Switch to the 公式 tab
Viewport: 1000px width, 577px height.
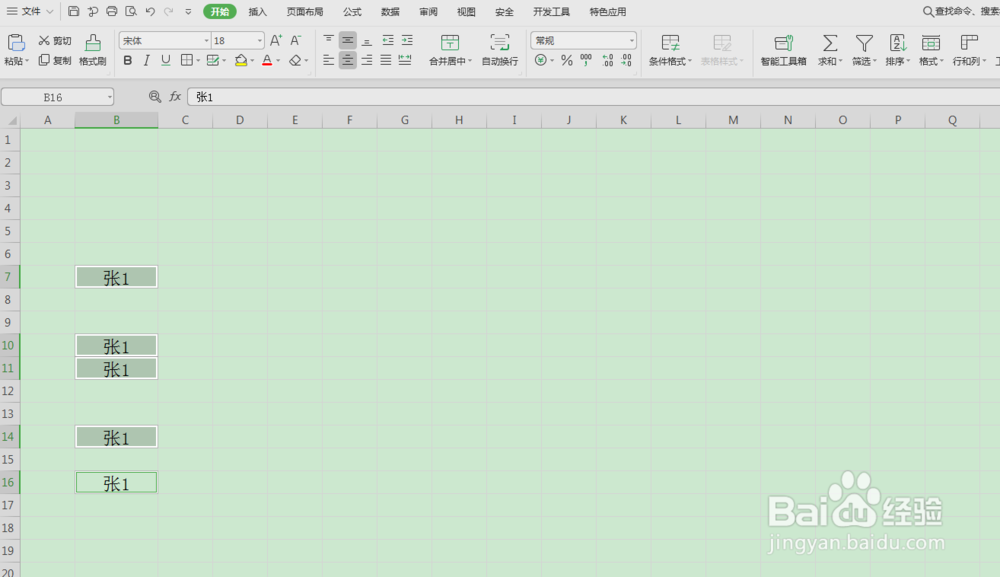pyautogui.click(x=352, y=11)
